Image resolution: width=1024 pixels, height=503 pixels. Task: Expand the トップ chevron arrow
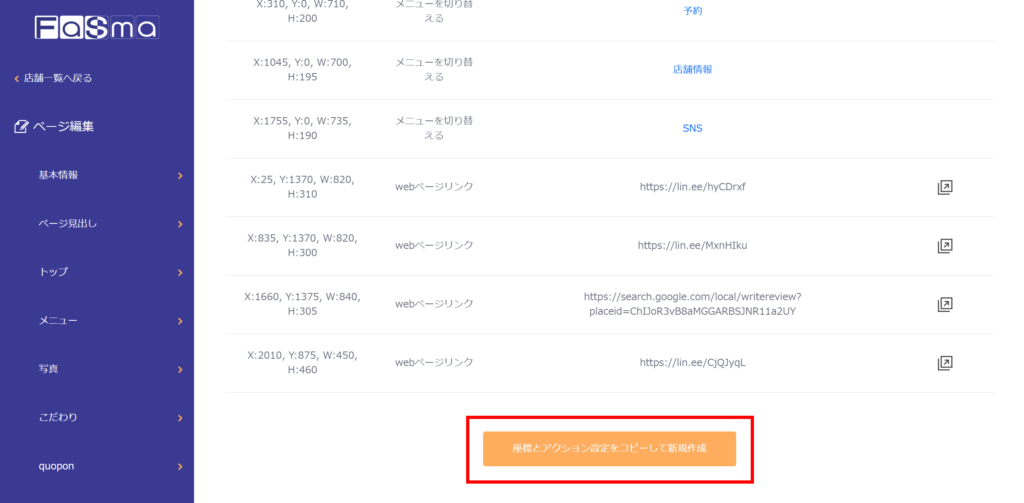coord(180,272)
